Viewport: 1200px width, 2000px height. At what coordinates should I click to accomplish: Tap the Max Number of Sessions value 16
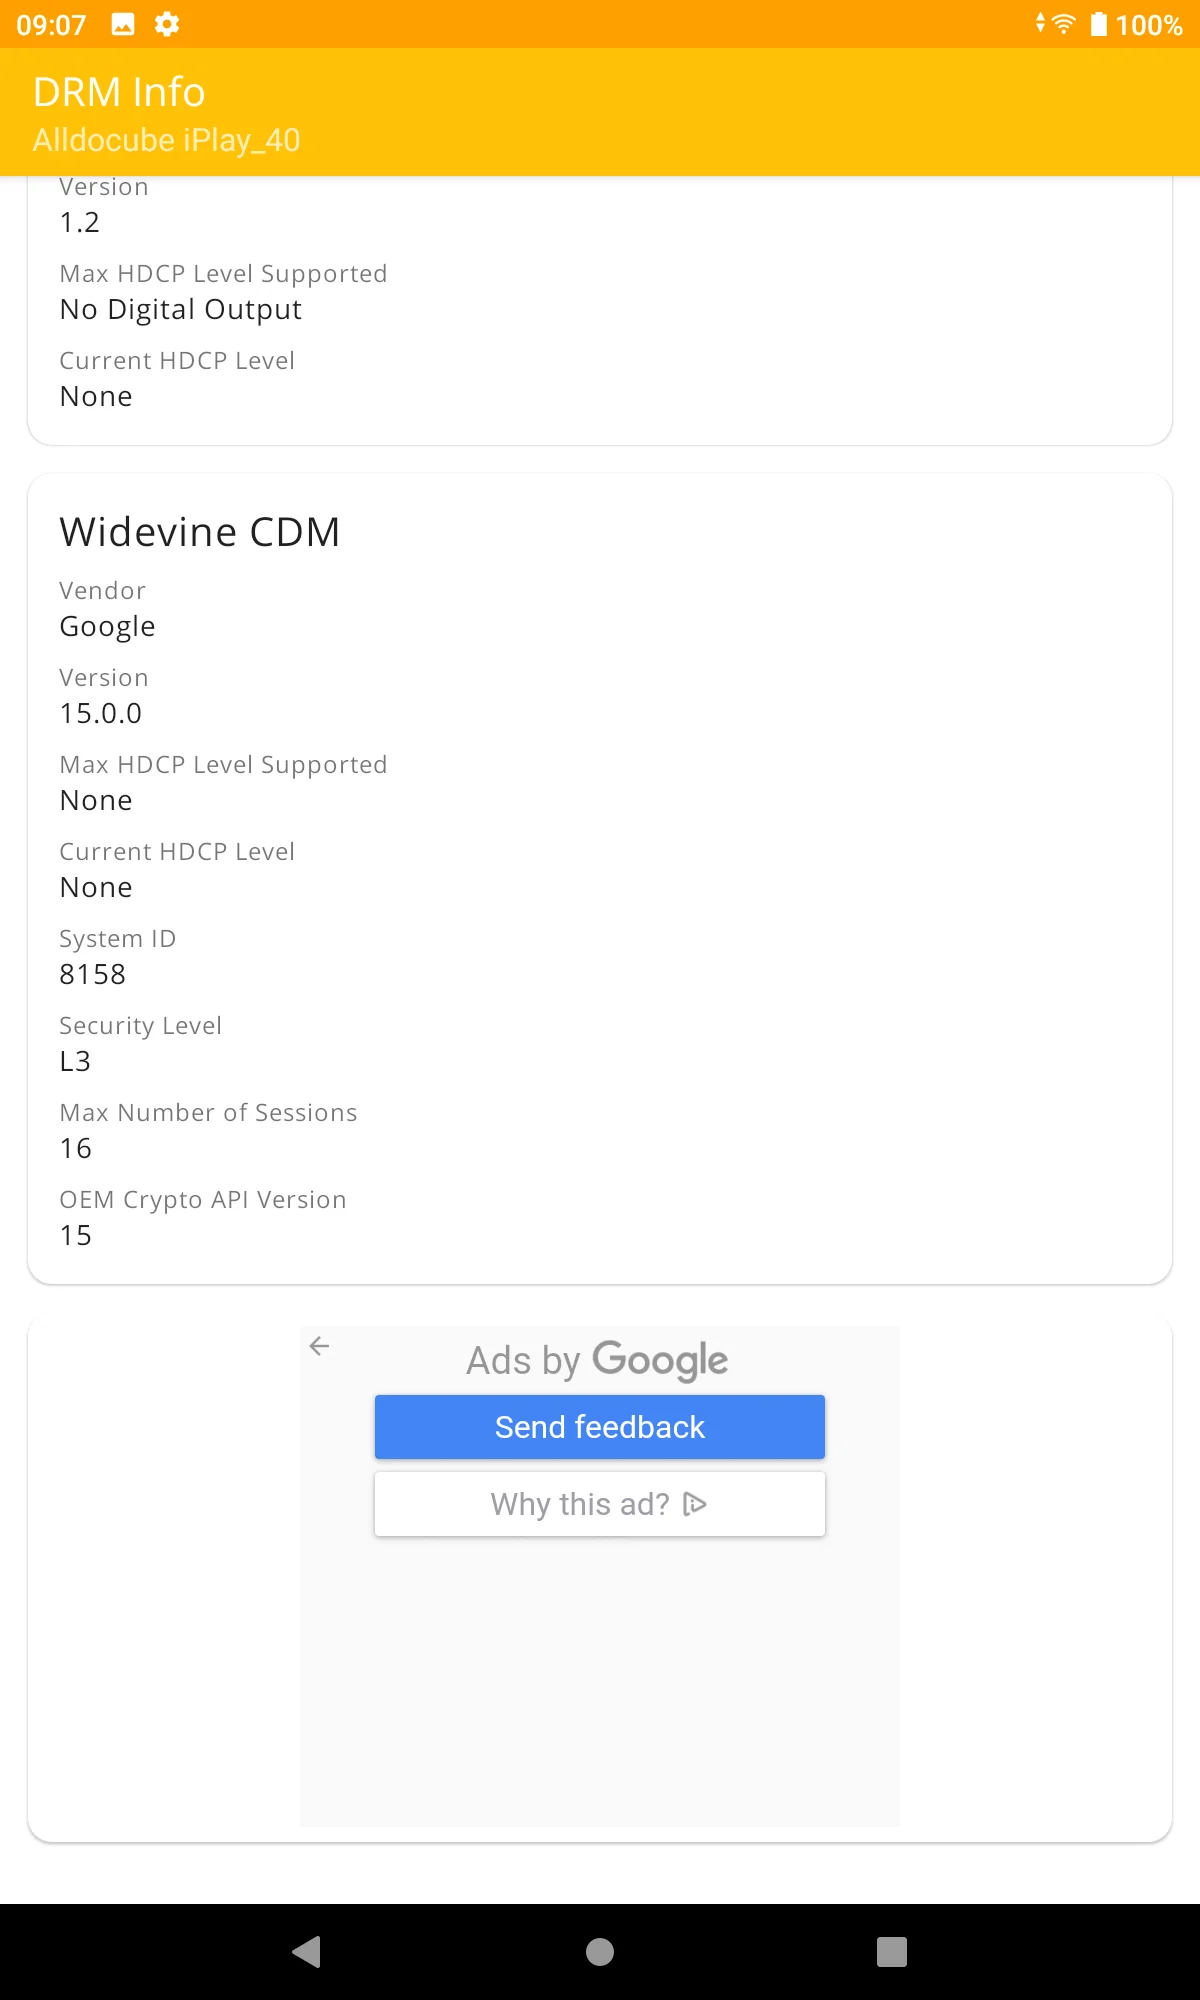coord(76,1148)
